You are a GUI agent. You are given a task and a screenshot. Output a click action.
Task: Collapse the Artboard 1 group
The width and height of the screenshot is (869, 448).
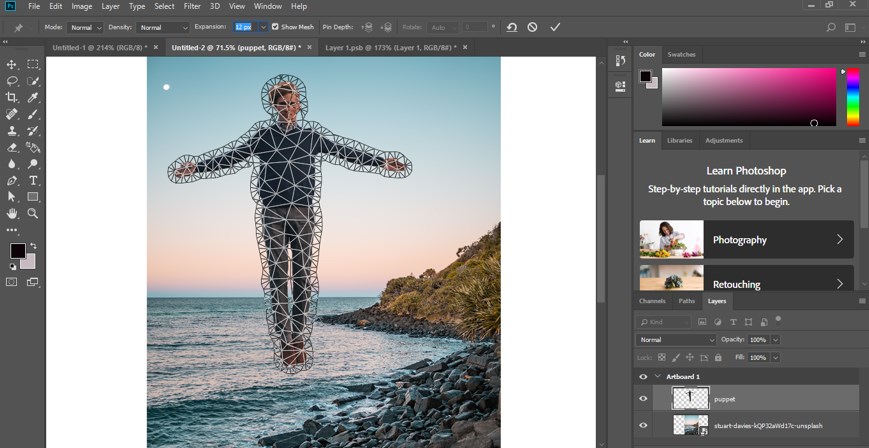click(x=655, y=377)
